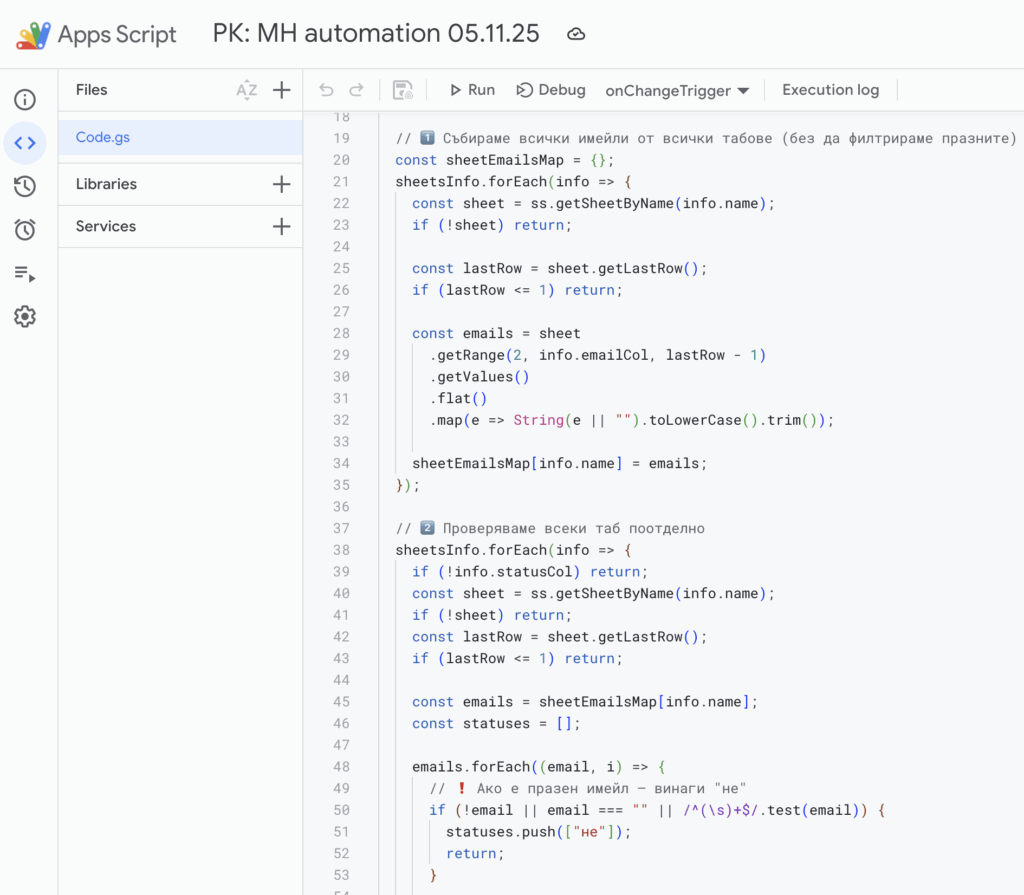
Task: Open Project Settings gear icon
Action: click(x=25, y=317)
